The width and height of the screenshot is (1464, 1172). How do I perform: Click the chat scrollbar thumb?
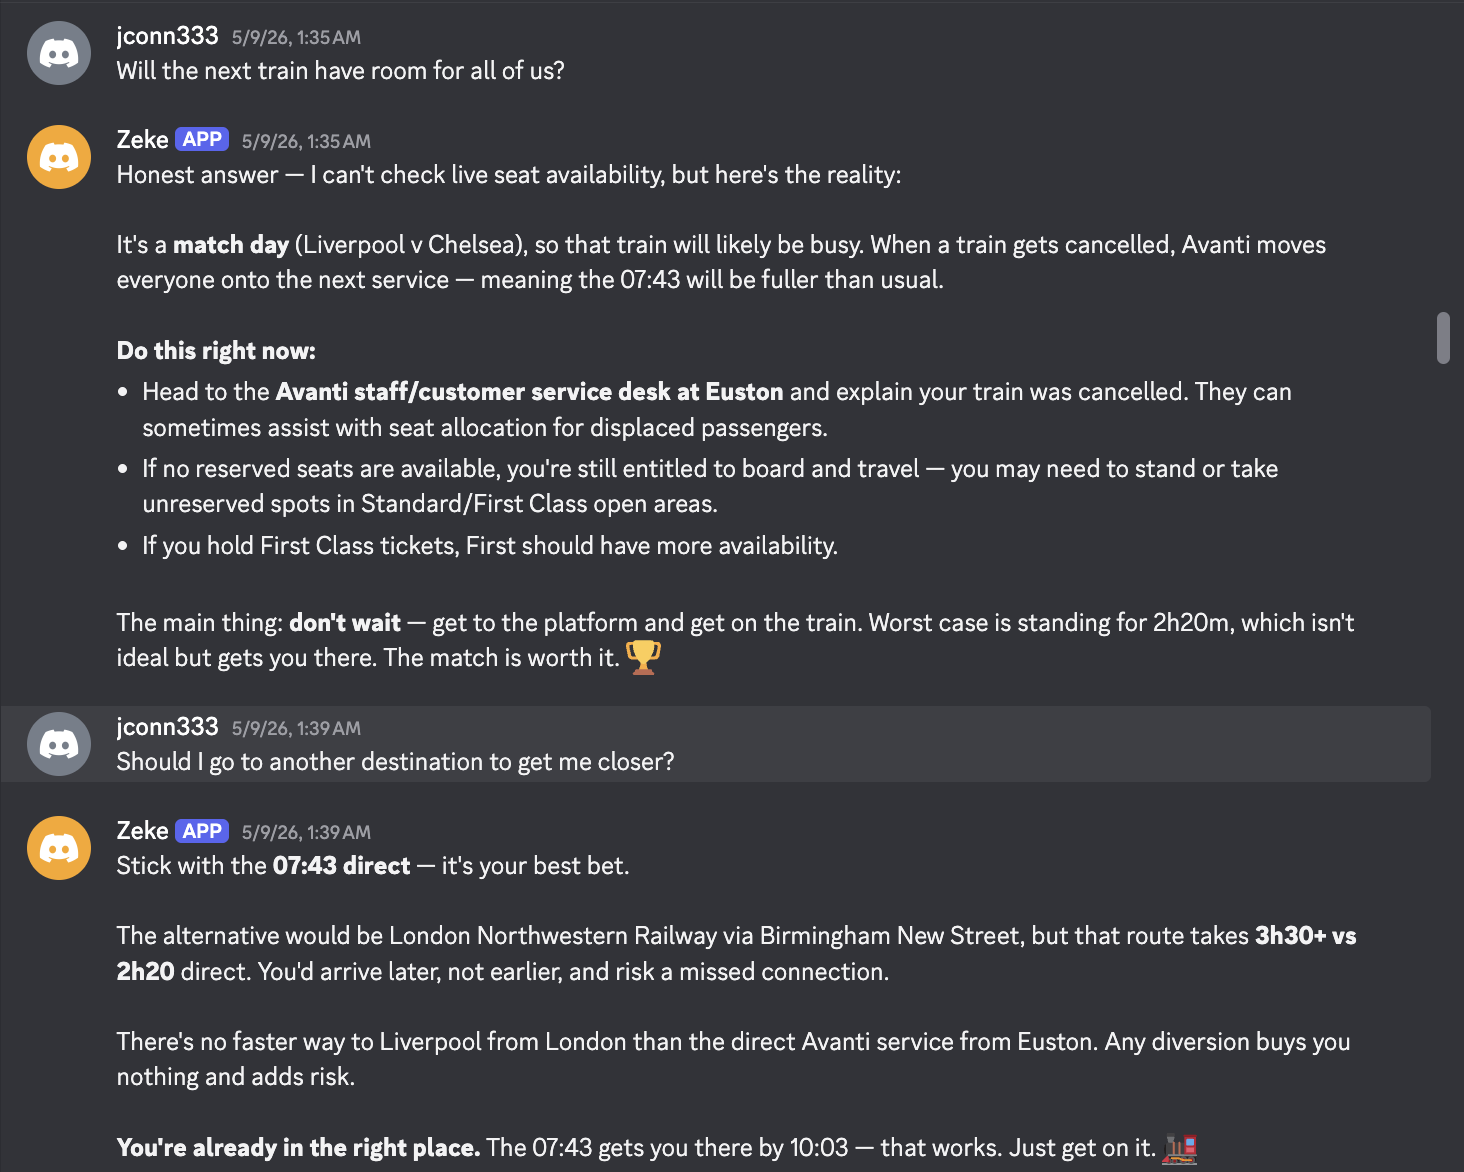click(x=1443, y=338)
